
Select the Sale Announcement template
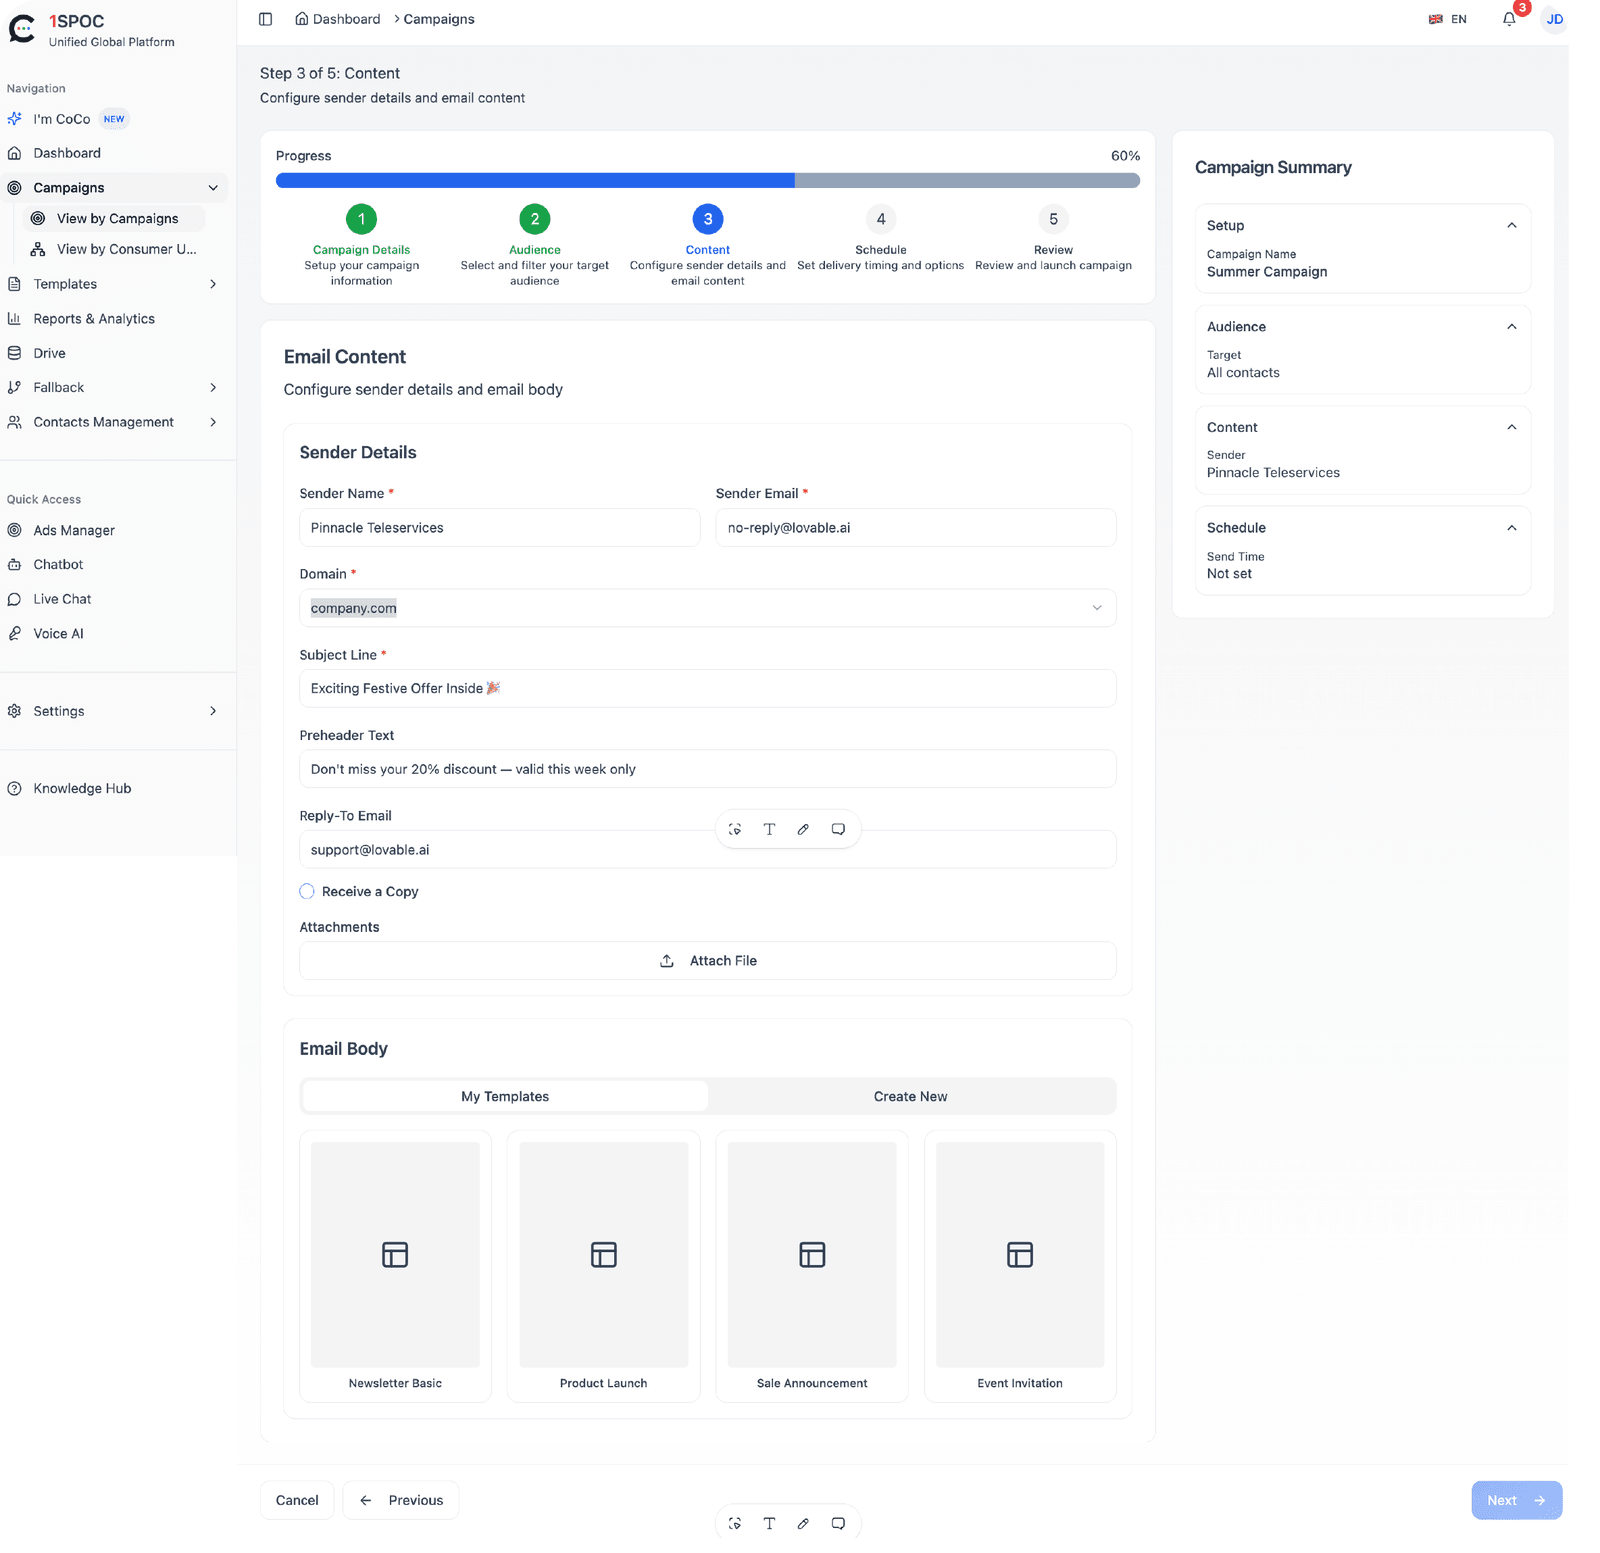click(x=812, y=1266)
